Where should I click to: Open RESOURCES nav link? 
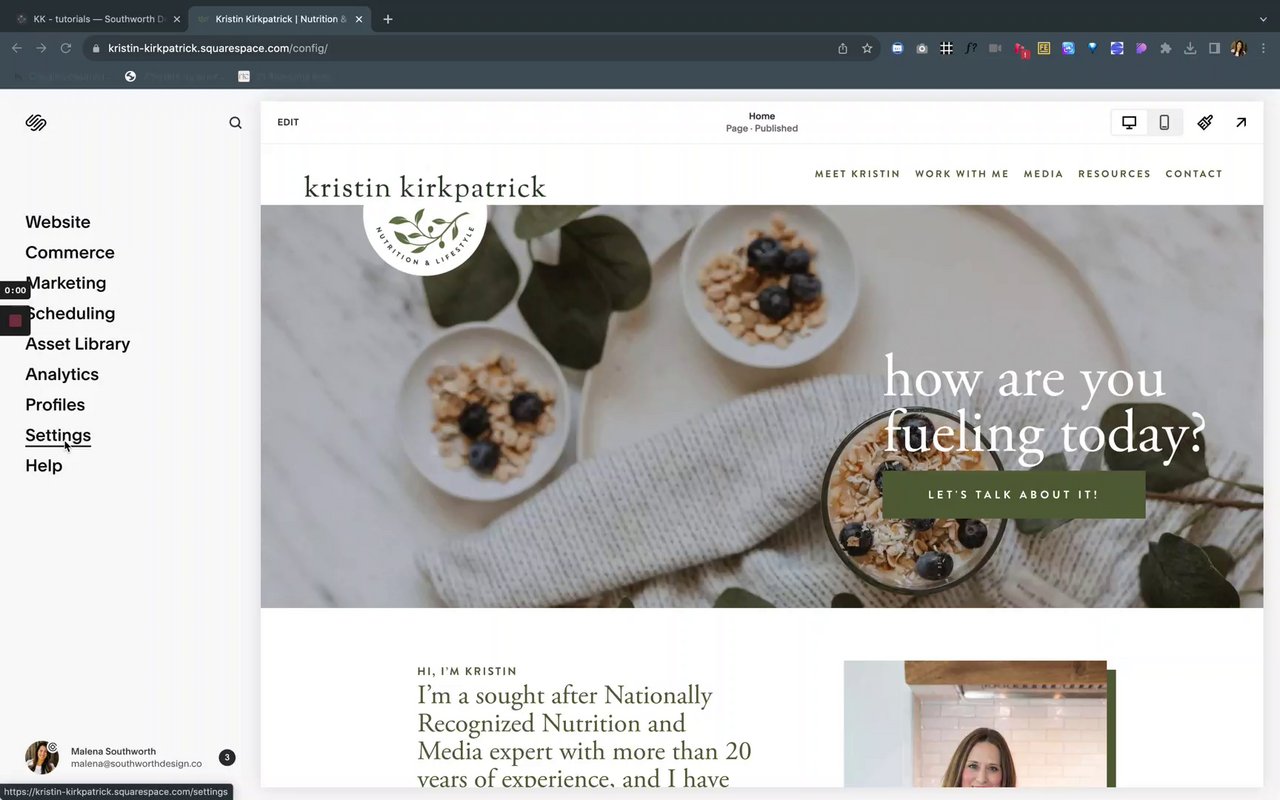tap(1114, 174)
